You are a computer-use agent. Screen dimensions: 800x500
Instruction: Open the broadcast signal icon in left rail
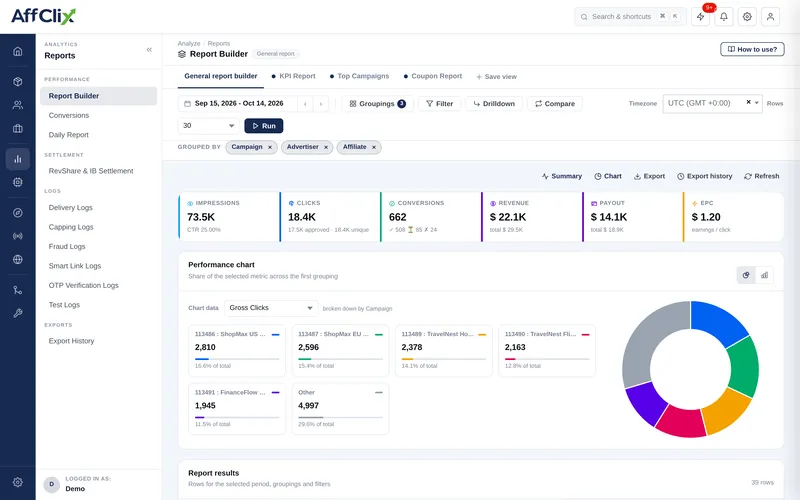(x=18, y=236)
